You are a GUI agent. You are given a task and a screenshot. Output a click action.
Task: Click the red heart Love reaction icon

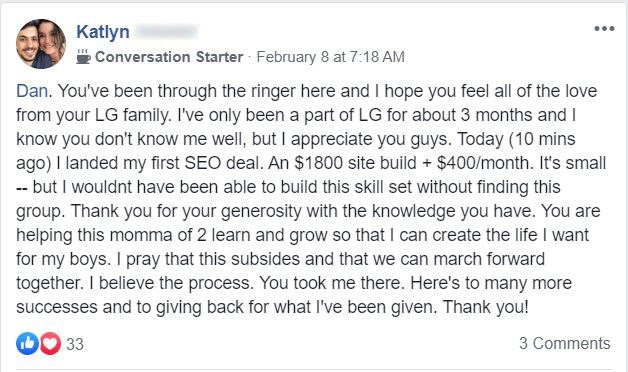pos(50,344)
